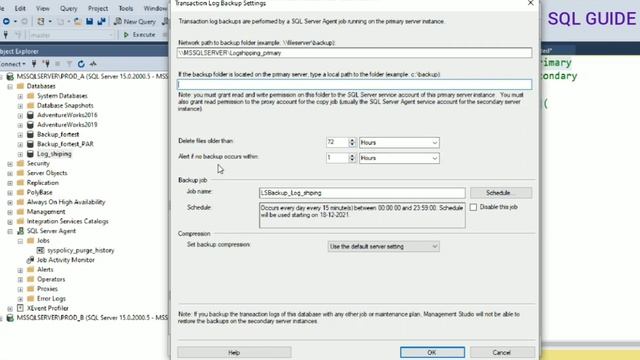Open the Tools menu
This screenshot has height=360, width=640.
tap(126, 8)
